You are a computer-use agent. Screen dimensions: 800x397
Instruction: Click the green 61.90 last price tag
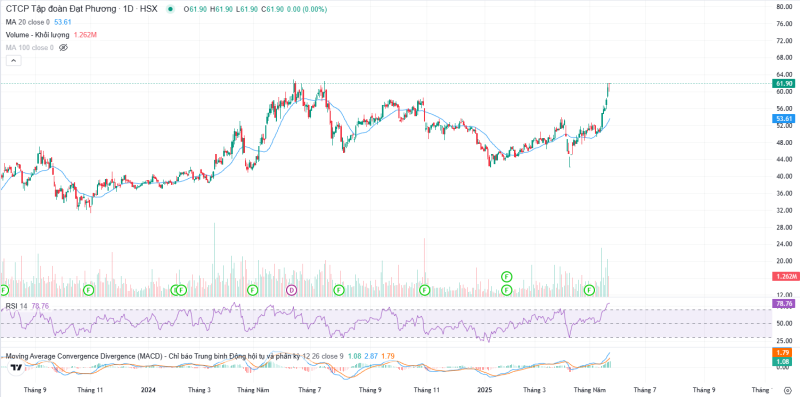(784, 83)
